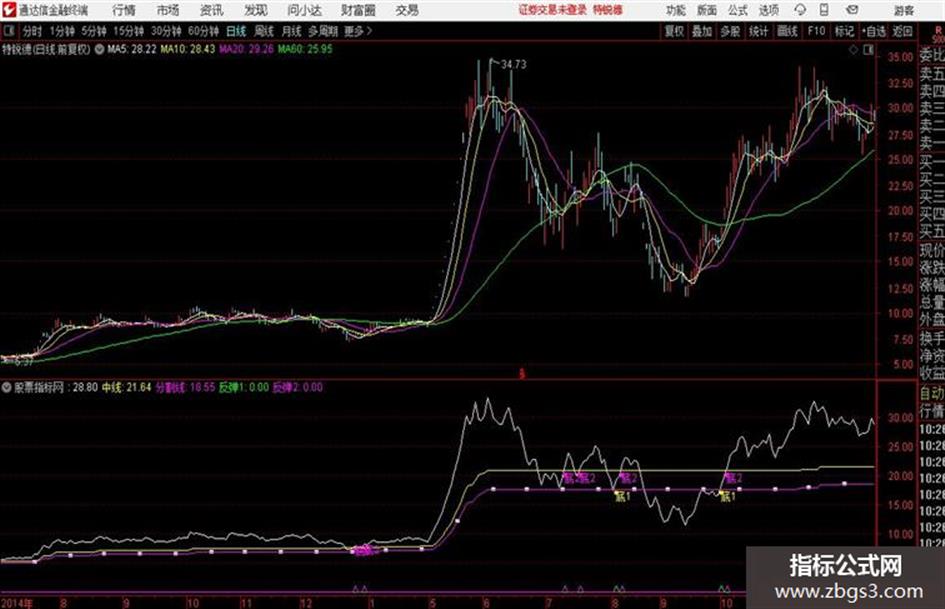Click the MA60: 25.95 label

[x=305, y=49]
